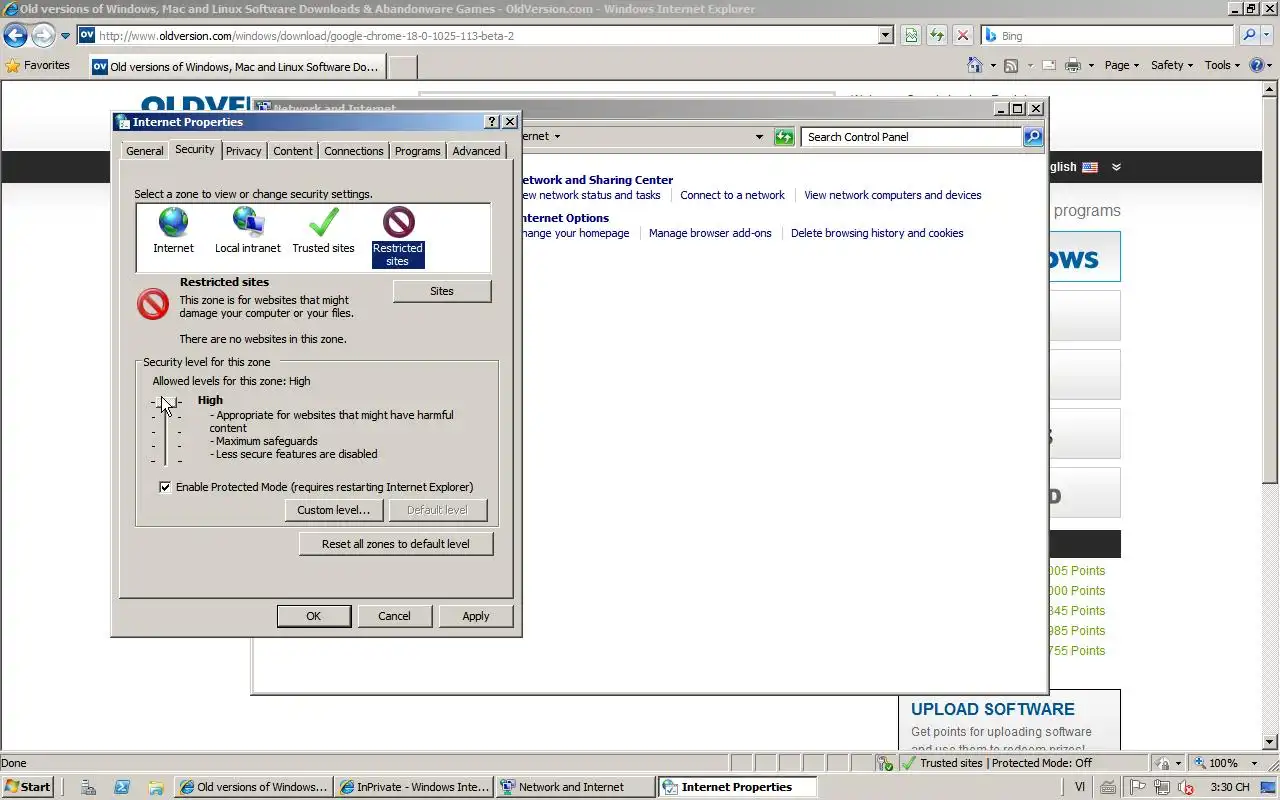Click the Control Panel green refresh arrows icon
Image resolution: width=1280 pixels, height=800 pixels.
click(x=784, y=137)
